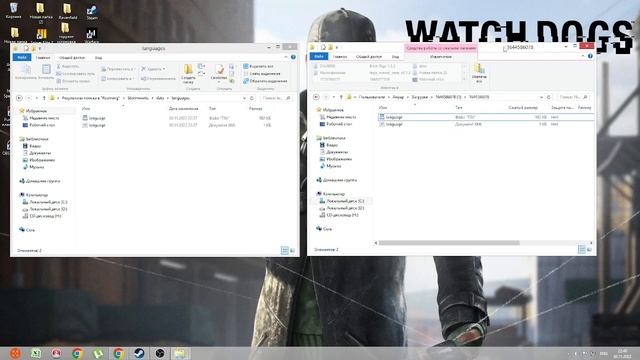Click the Back arrow in left window
This screenshot has height=360, width=640.
[x=19, y=98]
